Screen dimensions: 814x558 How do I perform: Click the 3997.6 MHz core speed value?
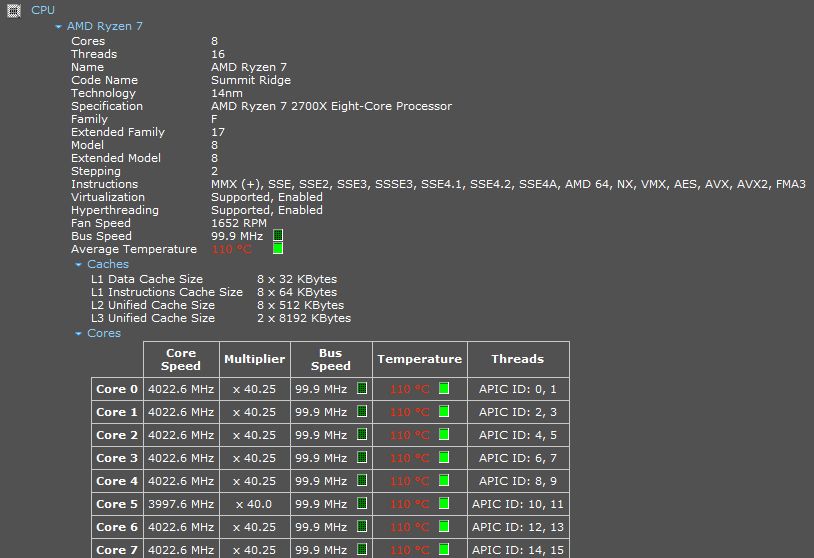coord(181,504)
